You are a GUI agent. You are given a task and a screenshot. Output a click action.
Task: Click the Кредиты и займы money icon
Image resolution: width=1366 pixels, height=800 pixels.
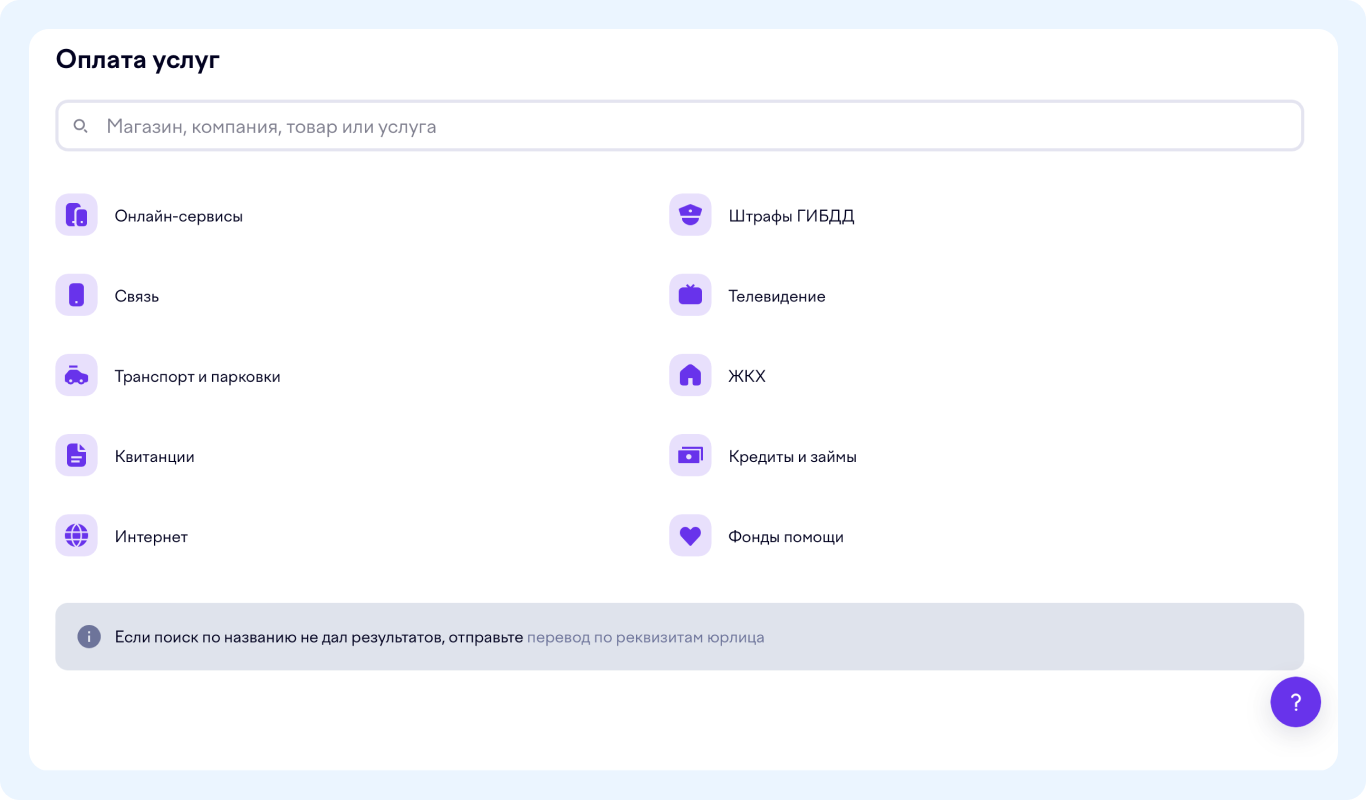pyautogui.click(x=690, y=456)
